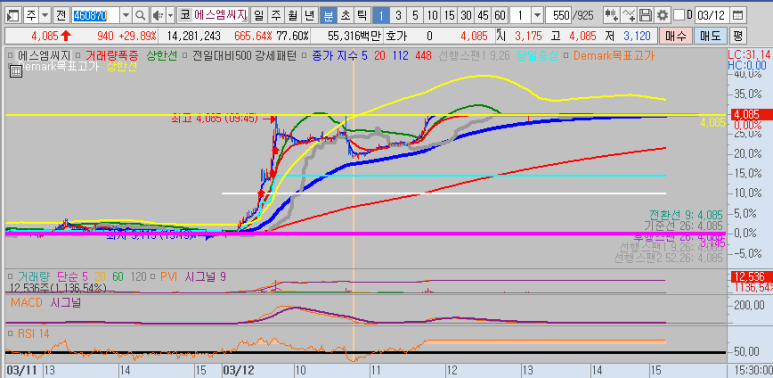Select the 5 minute interval tab
Viewport: 773px width, 378px height.
[415, 16]
